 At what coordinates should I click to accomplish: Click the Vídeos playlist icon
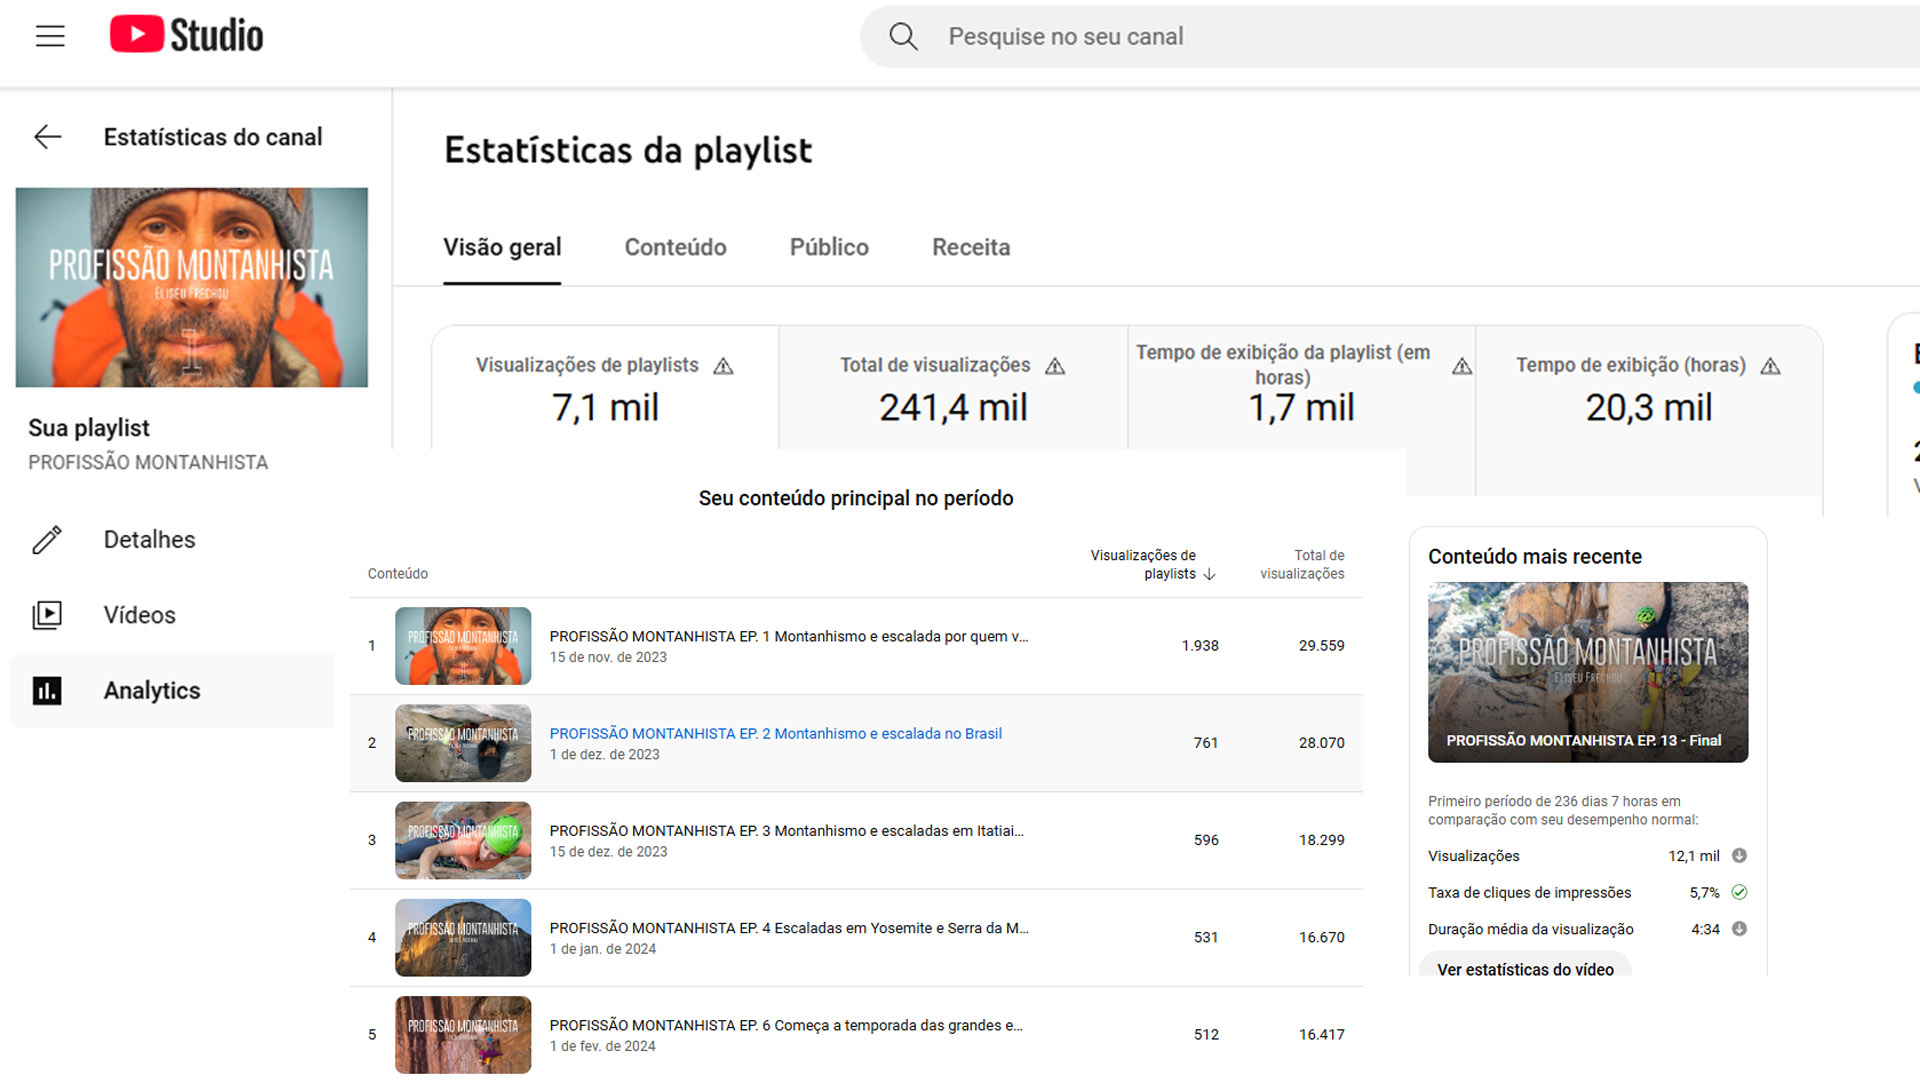coord(47,615)
